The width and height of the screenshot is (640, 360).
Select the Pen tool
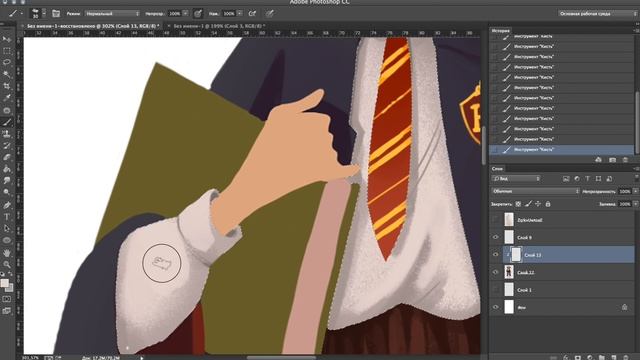pyautogui.click(x=7, y=205)
